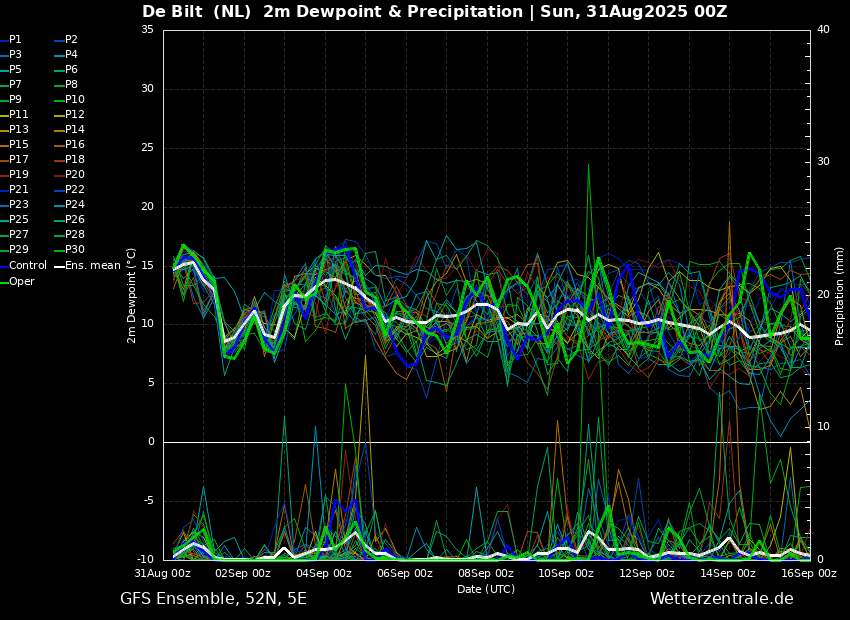Click the Precipitation (mm) axis label
Viewport: 850px width, 620px height.
coord(840,296)
